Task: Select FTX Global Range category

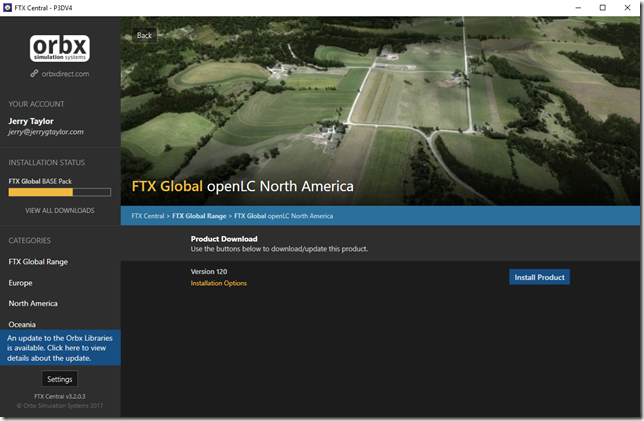Action: click(x=38, y=262)
